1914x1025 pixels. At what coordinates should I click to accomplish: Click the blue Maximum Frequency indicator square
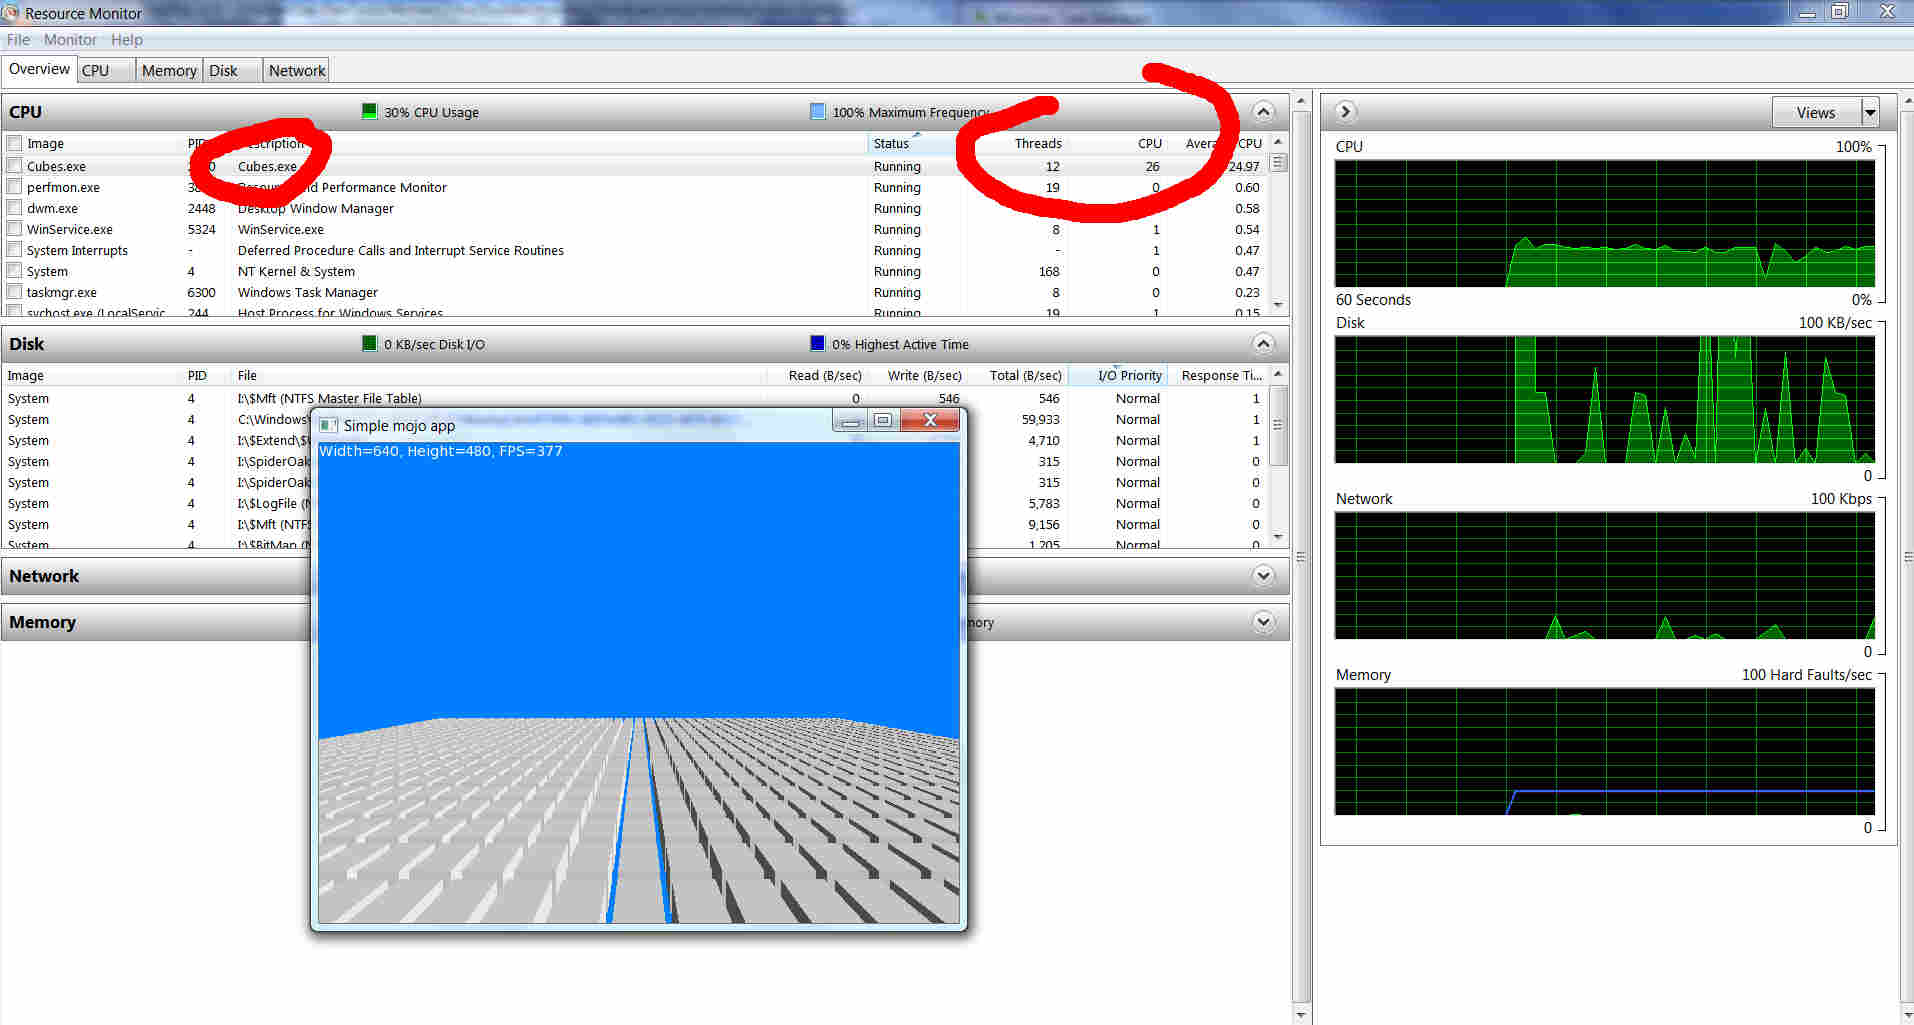817,111
